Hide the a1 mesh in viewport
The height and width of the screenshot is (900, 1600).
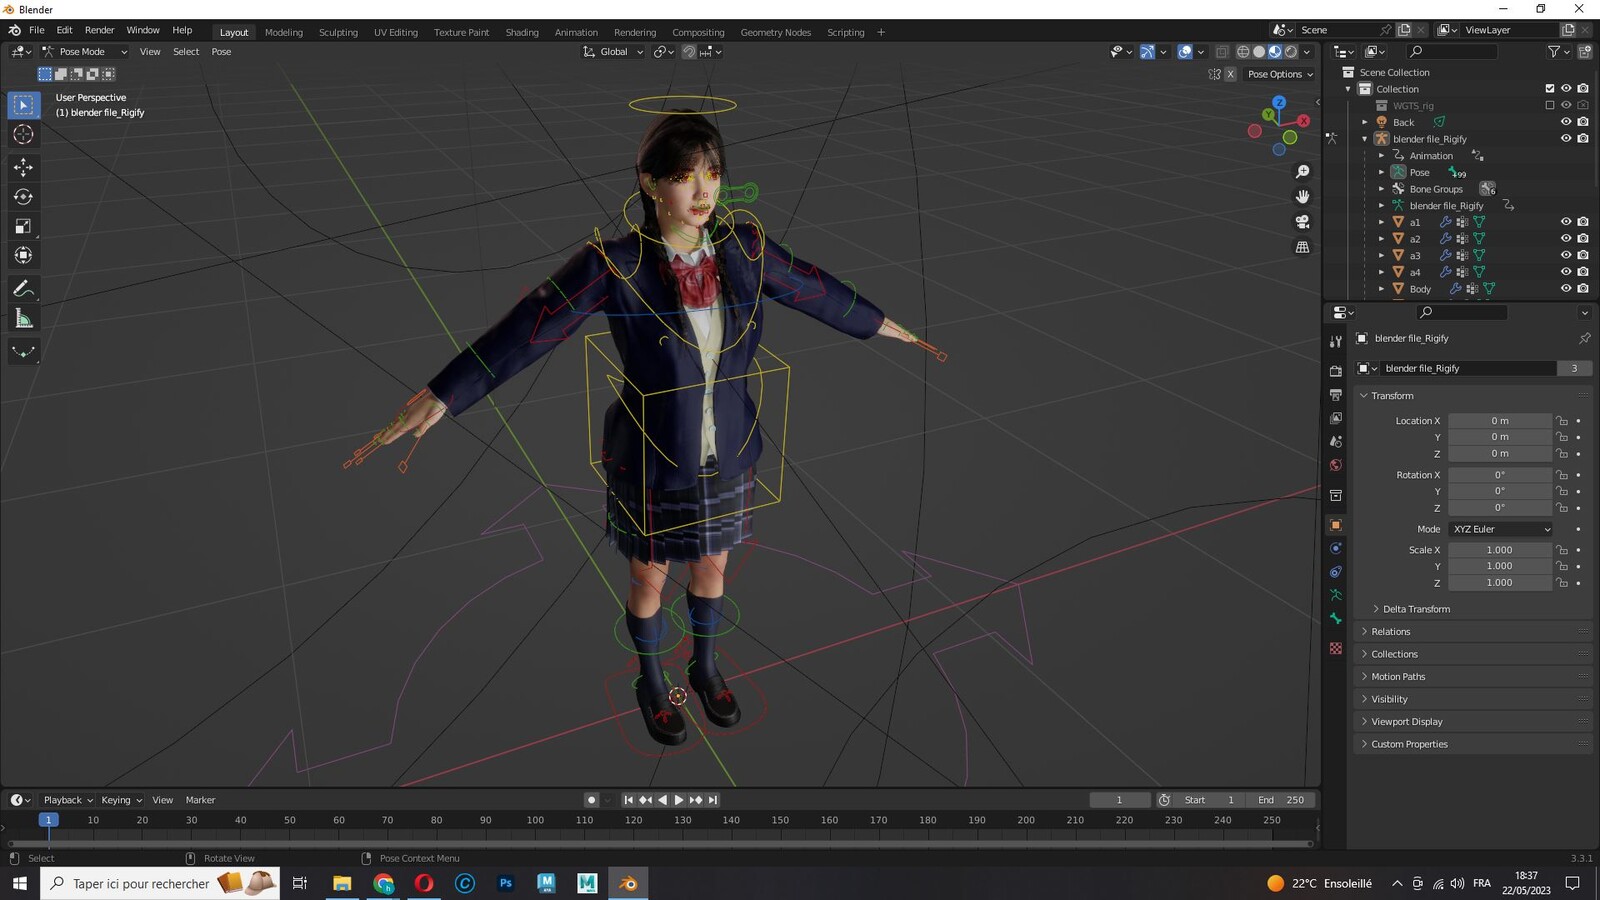click(1566, 222)
